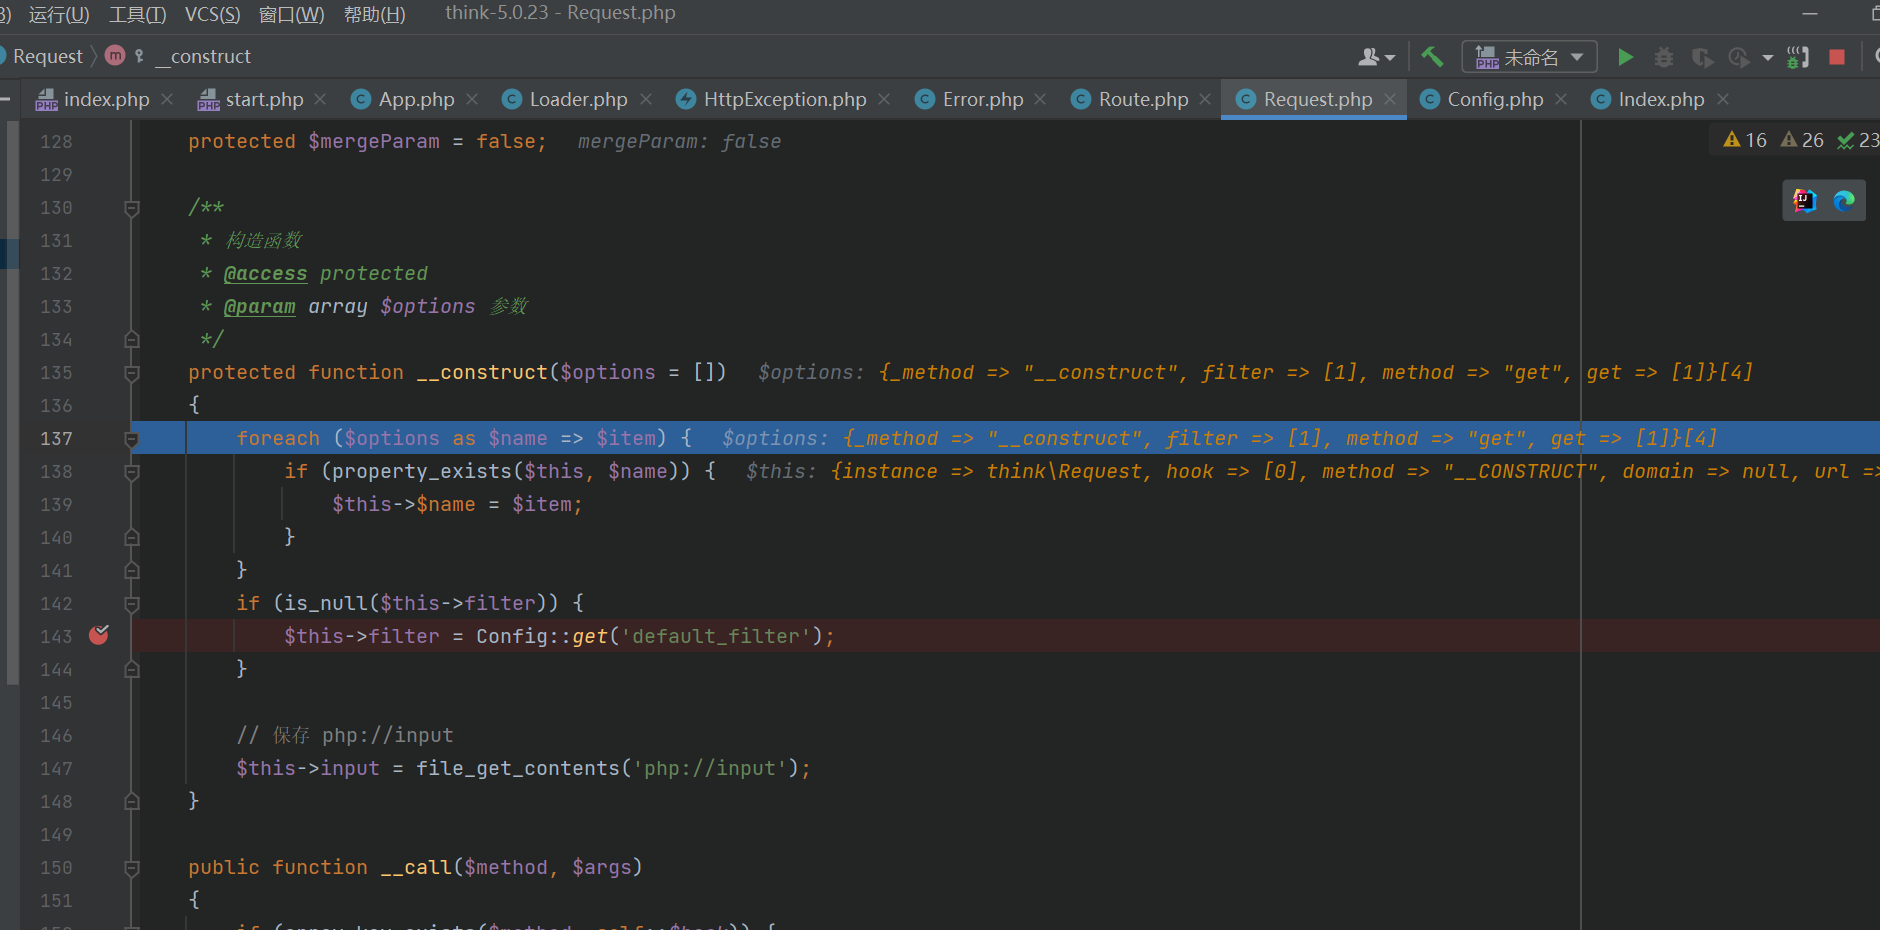
Task: Stop the running process with red square
Action: click(x=1836, y=57)
